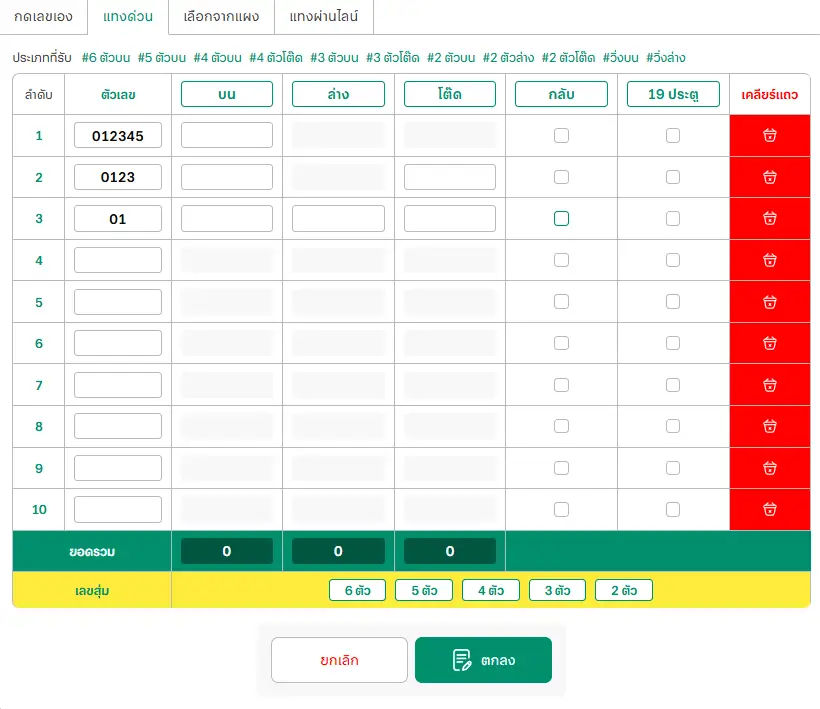The width and height of the screenshot is (820, 709).
Task: Click the trash icon in row 8
Action: click(769, 427)
